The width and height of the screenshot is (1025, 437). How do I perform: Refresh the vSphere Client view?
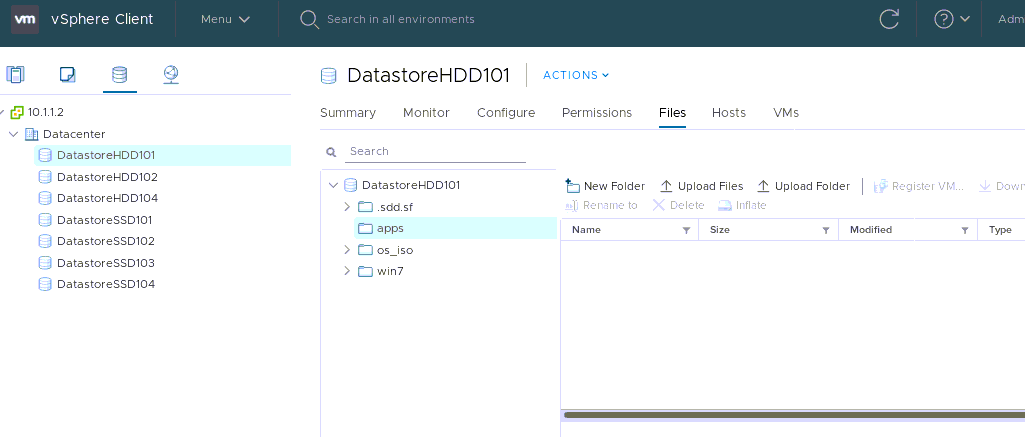click(x=889, y=20)
